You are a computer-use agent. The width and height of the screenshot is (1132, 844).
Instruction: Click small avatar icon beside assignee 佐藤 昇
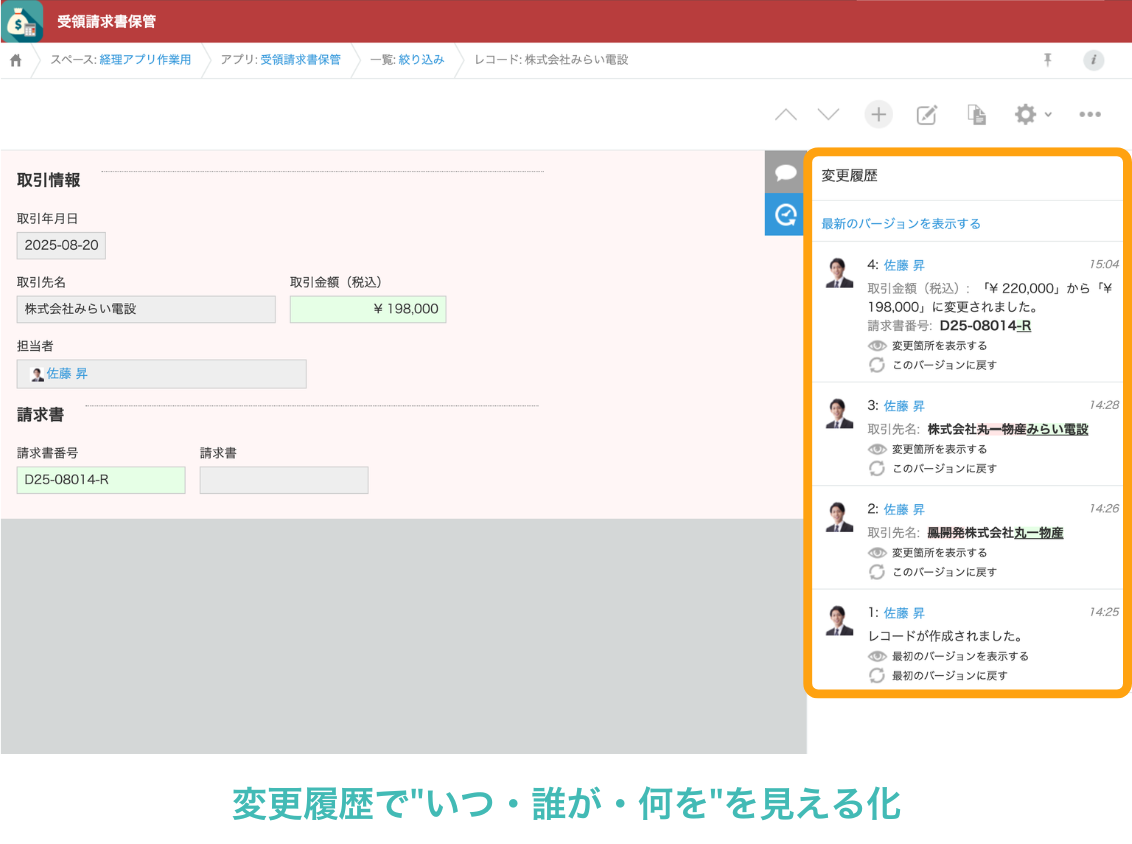(x=38, y=374)
